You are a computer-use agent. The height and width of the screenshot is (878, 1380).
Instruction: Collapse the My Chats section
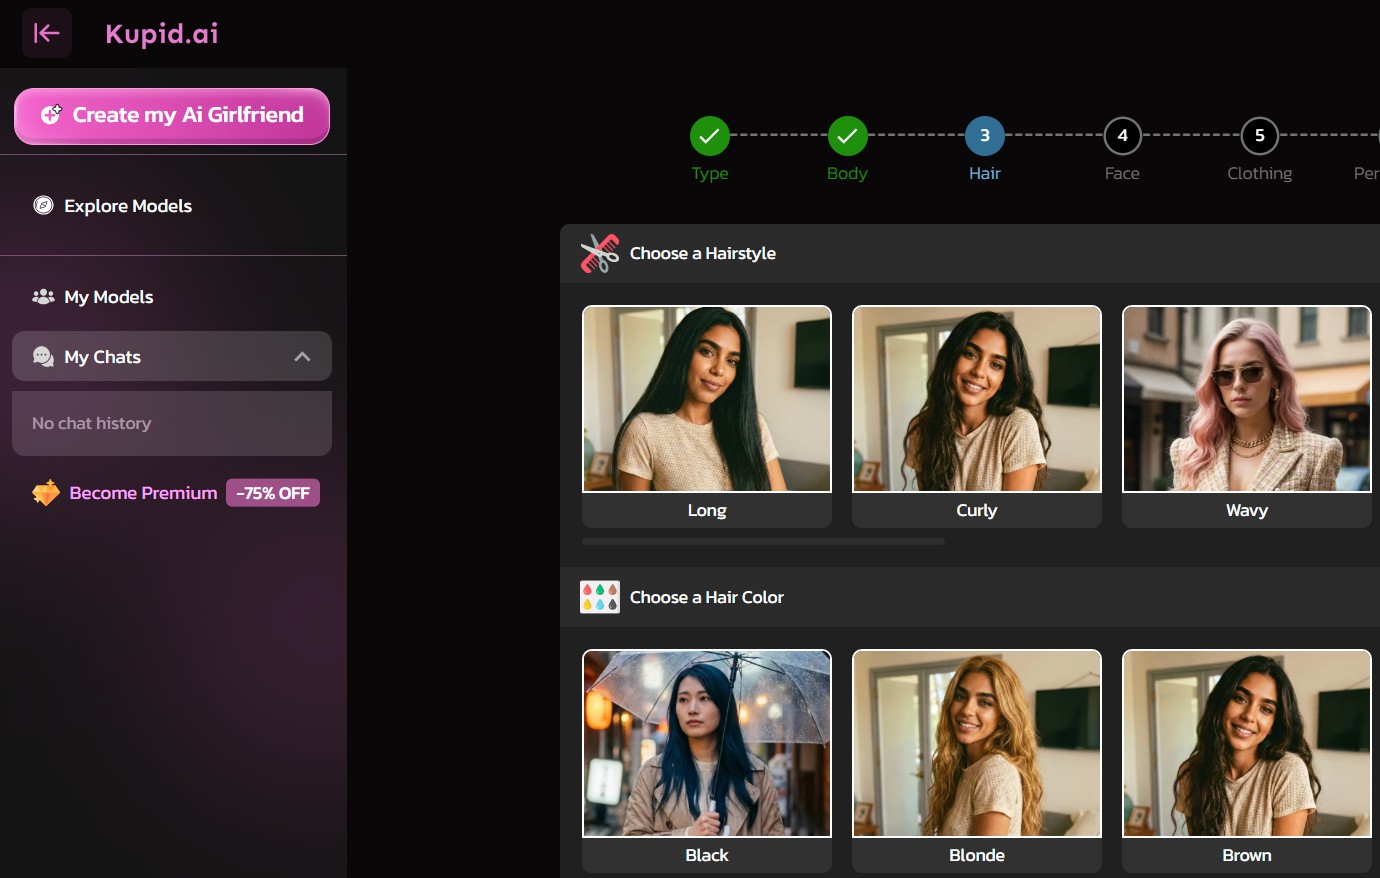click(x=302, y=356)
